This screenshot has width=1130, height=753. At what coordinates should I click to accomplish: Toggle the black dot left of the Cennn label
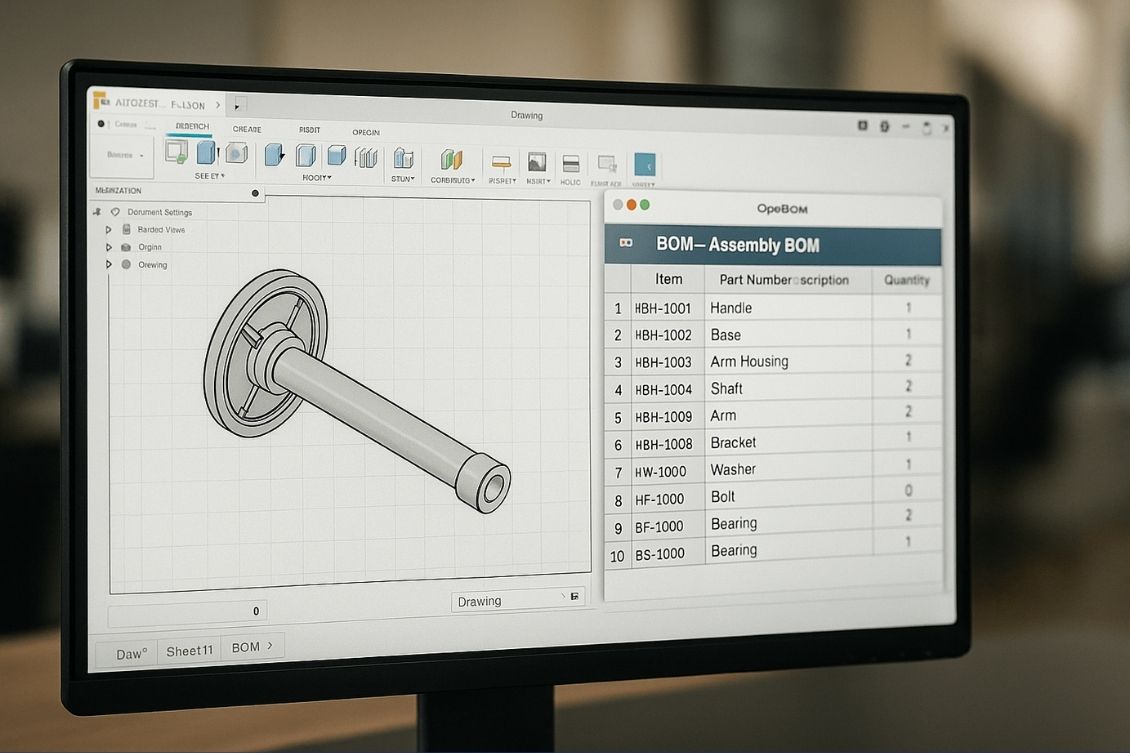(x=101, y=123)
